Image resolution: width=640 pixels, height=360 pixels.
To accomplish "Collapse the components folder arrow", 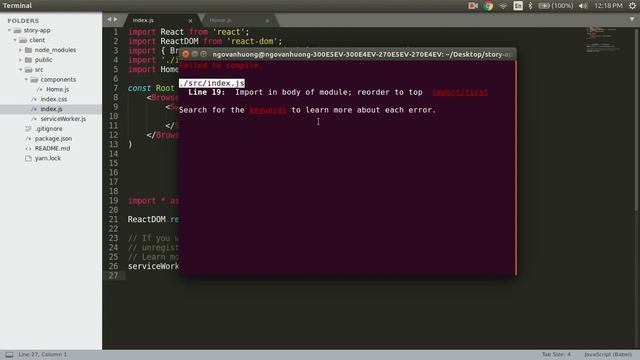I will click(x=27, y=80).
